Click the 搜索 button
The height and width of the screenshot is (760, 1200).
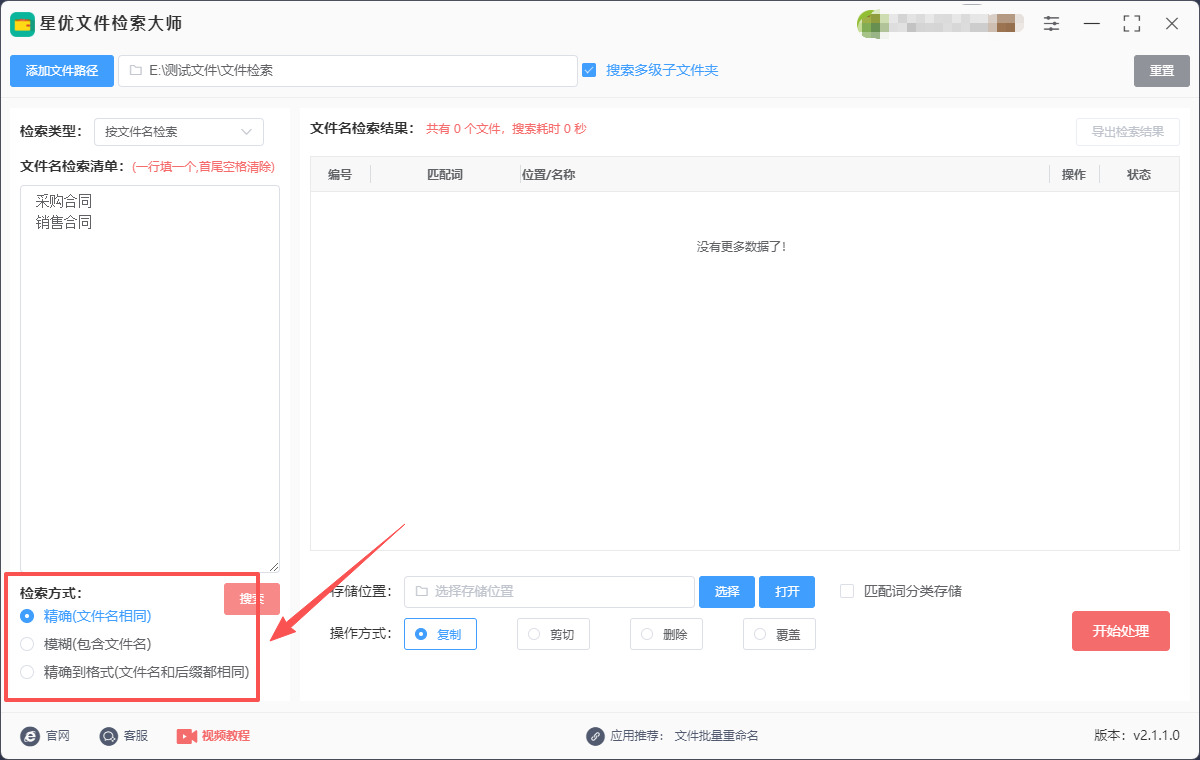point(252,599)
